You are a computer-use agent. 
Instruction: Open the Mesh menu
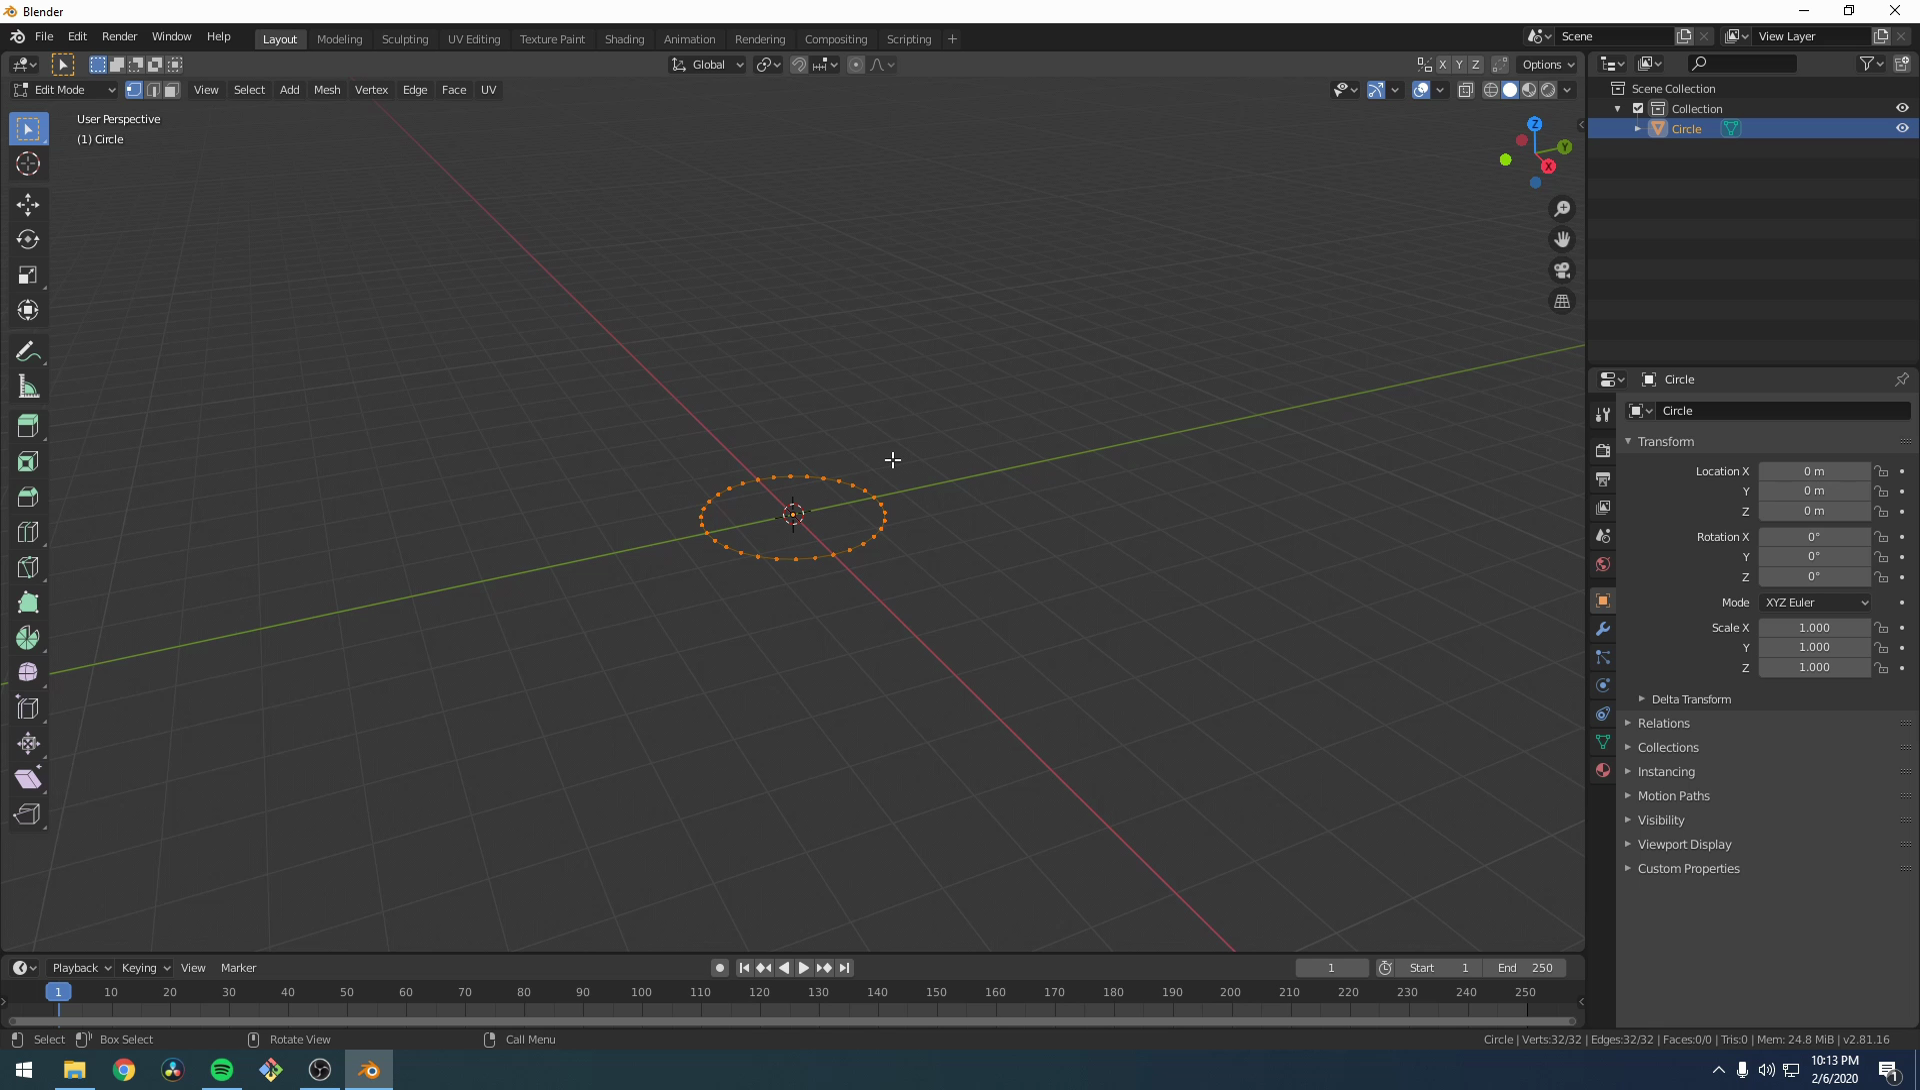(327, 90)
